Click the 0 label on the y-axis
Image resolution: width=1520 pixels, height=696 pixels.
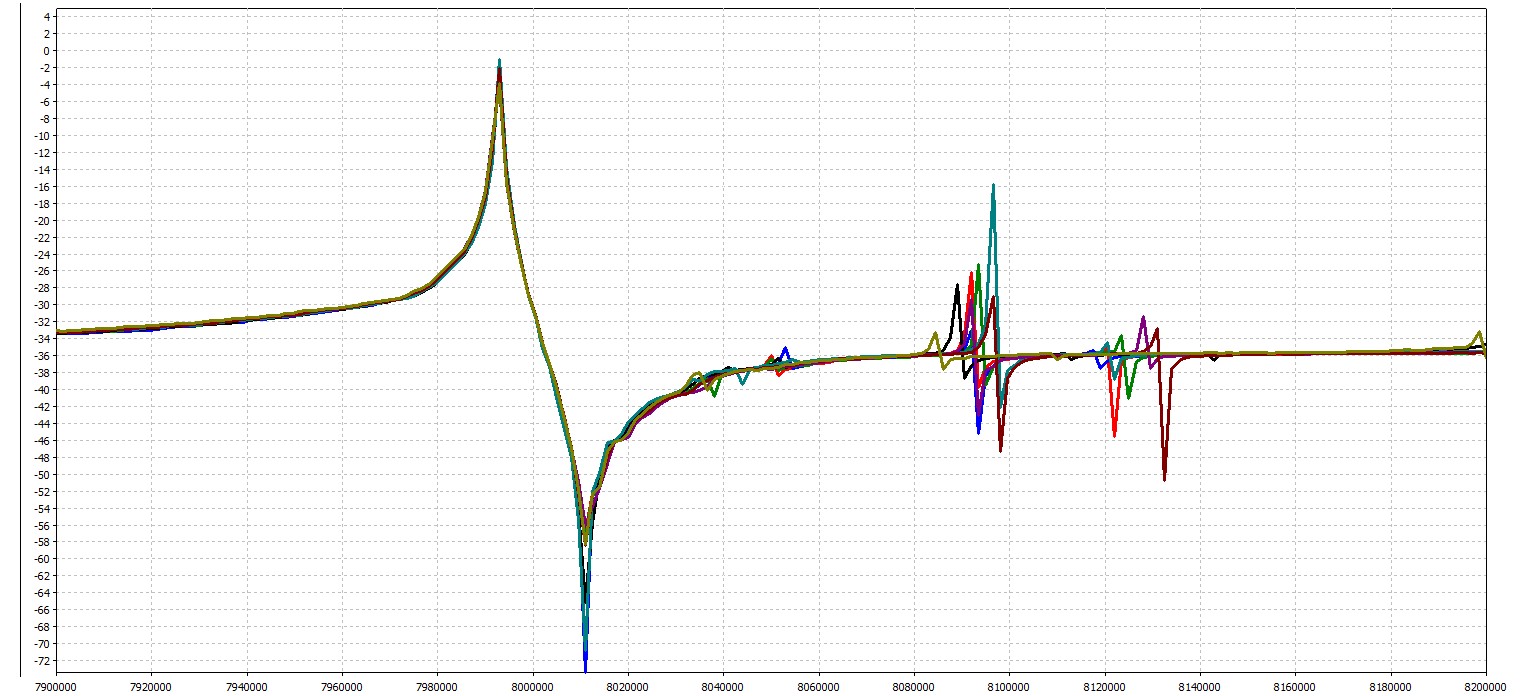coord(42,51)
